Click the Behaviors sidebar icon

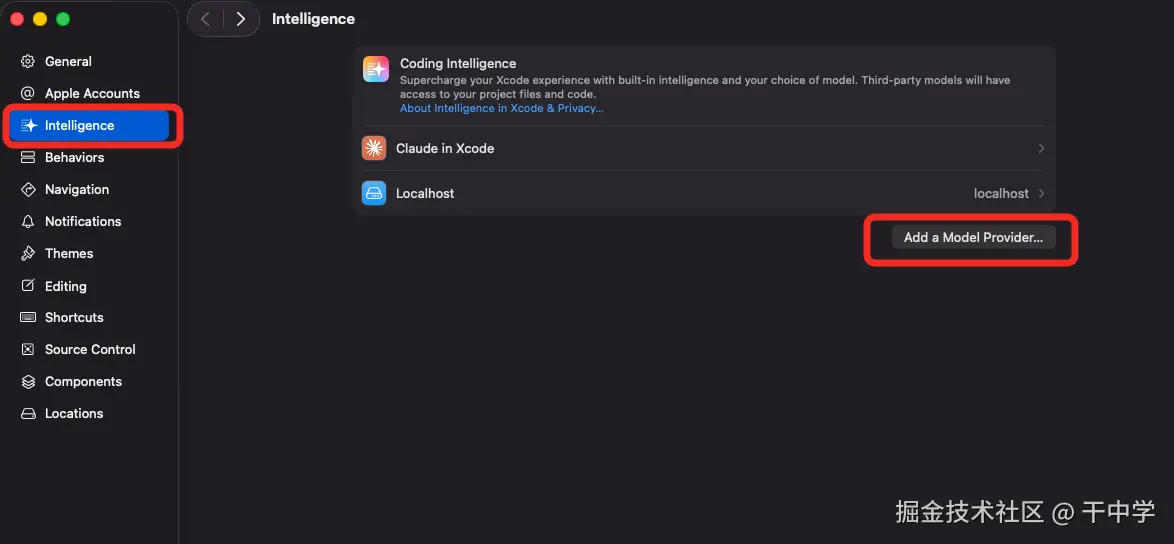[28, 157]
